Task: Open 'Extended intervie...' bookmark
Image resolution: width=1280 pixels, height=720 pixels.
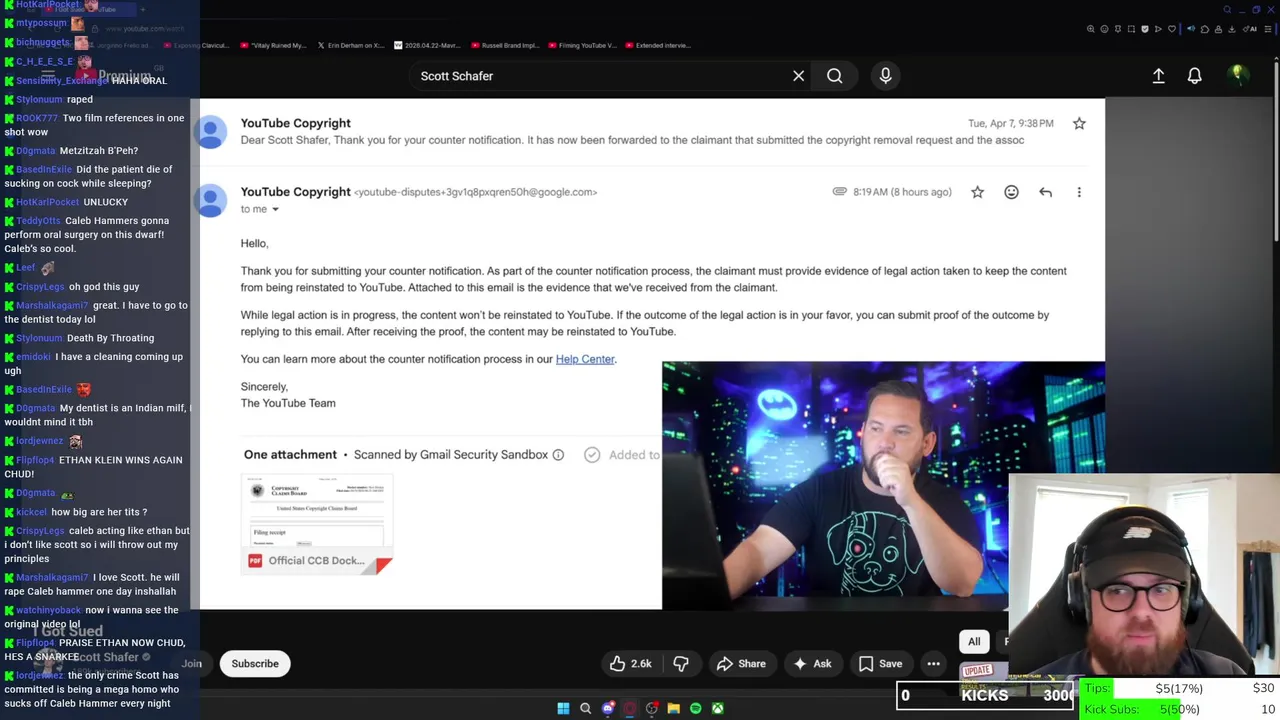Action: click(x=657, y=45)
